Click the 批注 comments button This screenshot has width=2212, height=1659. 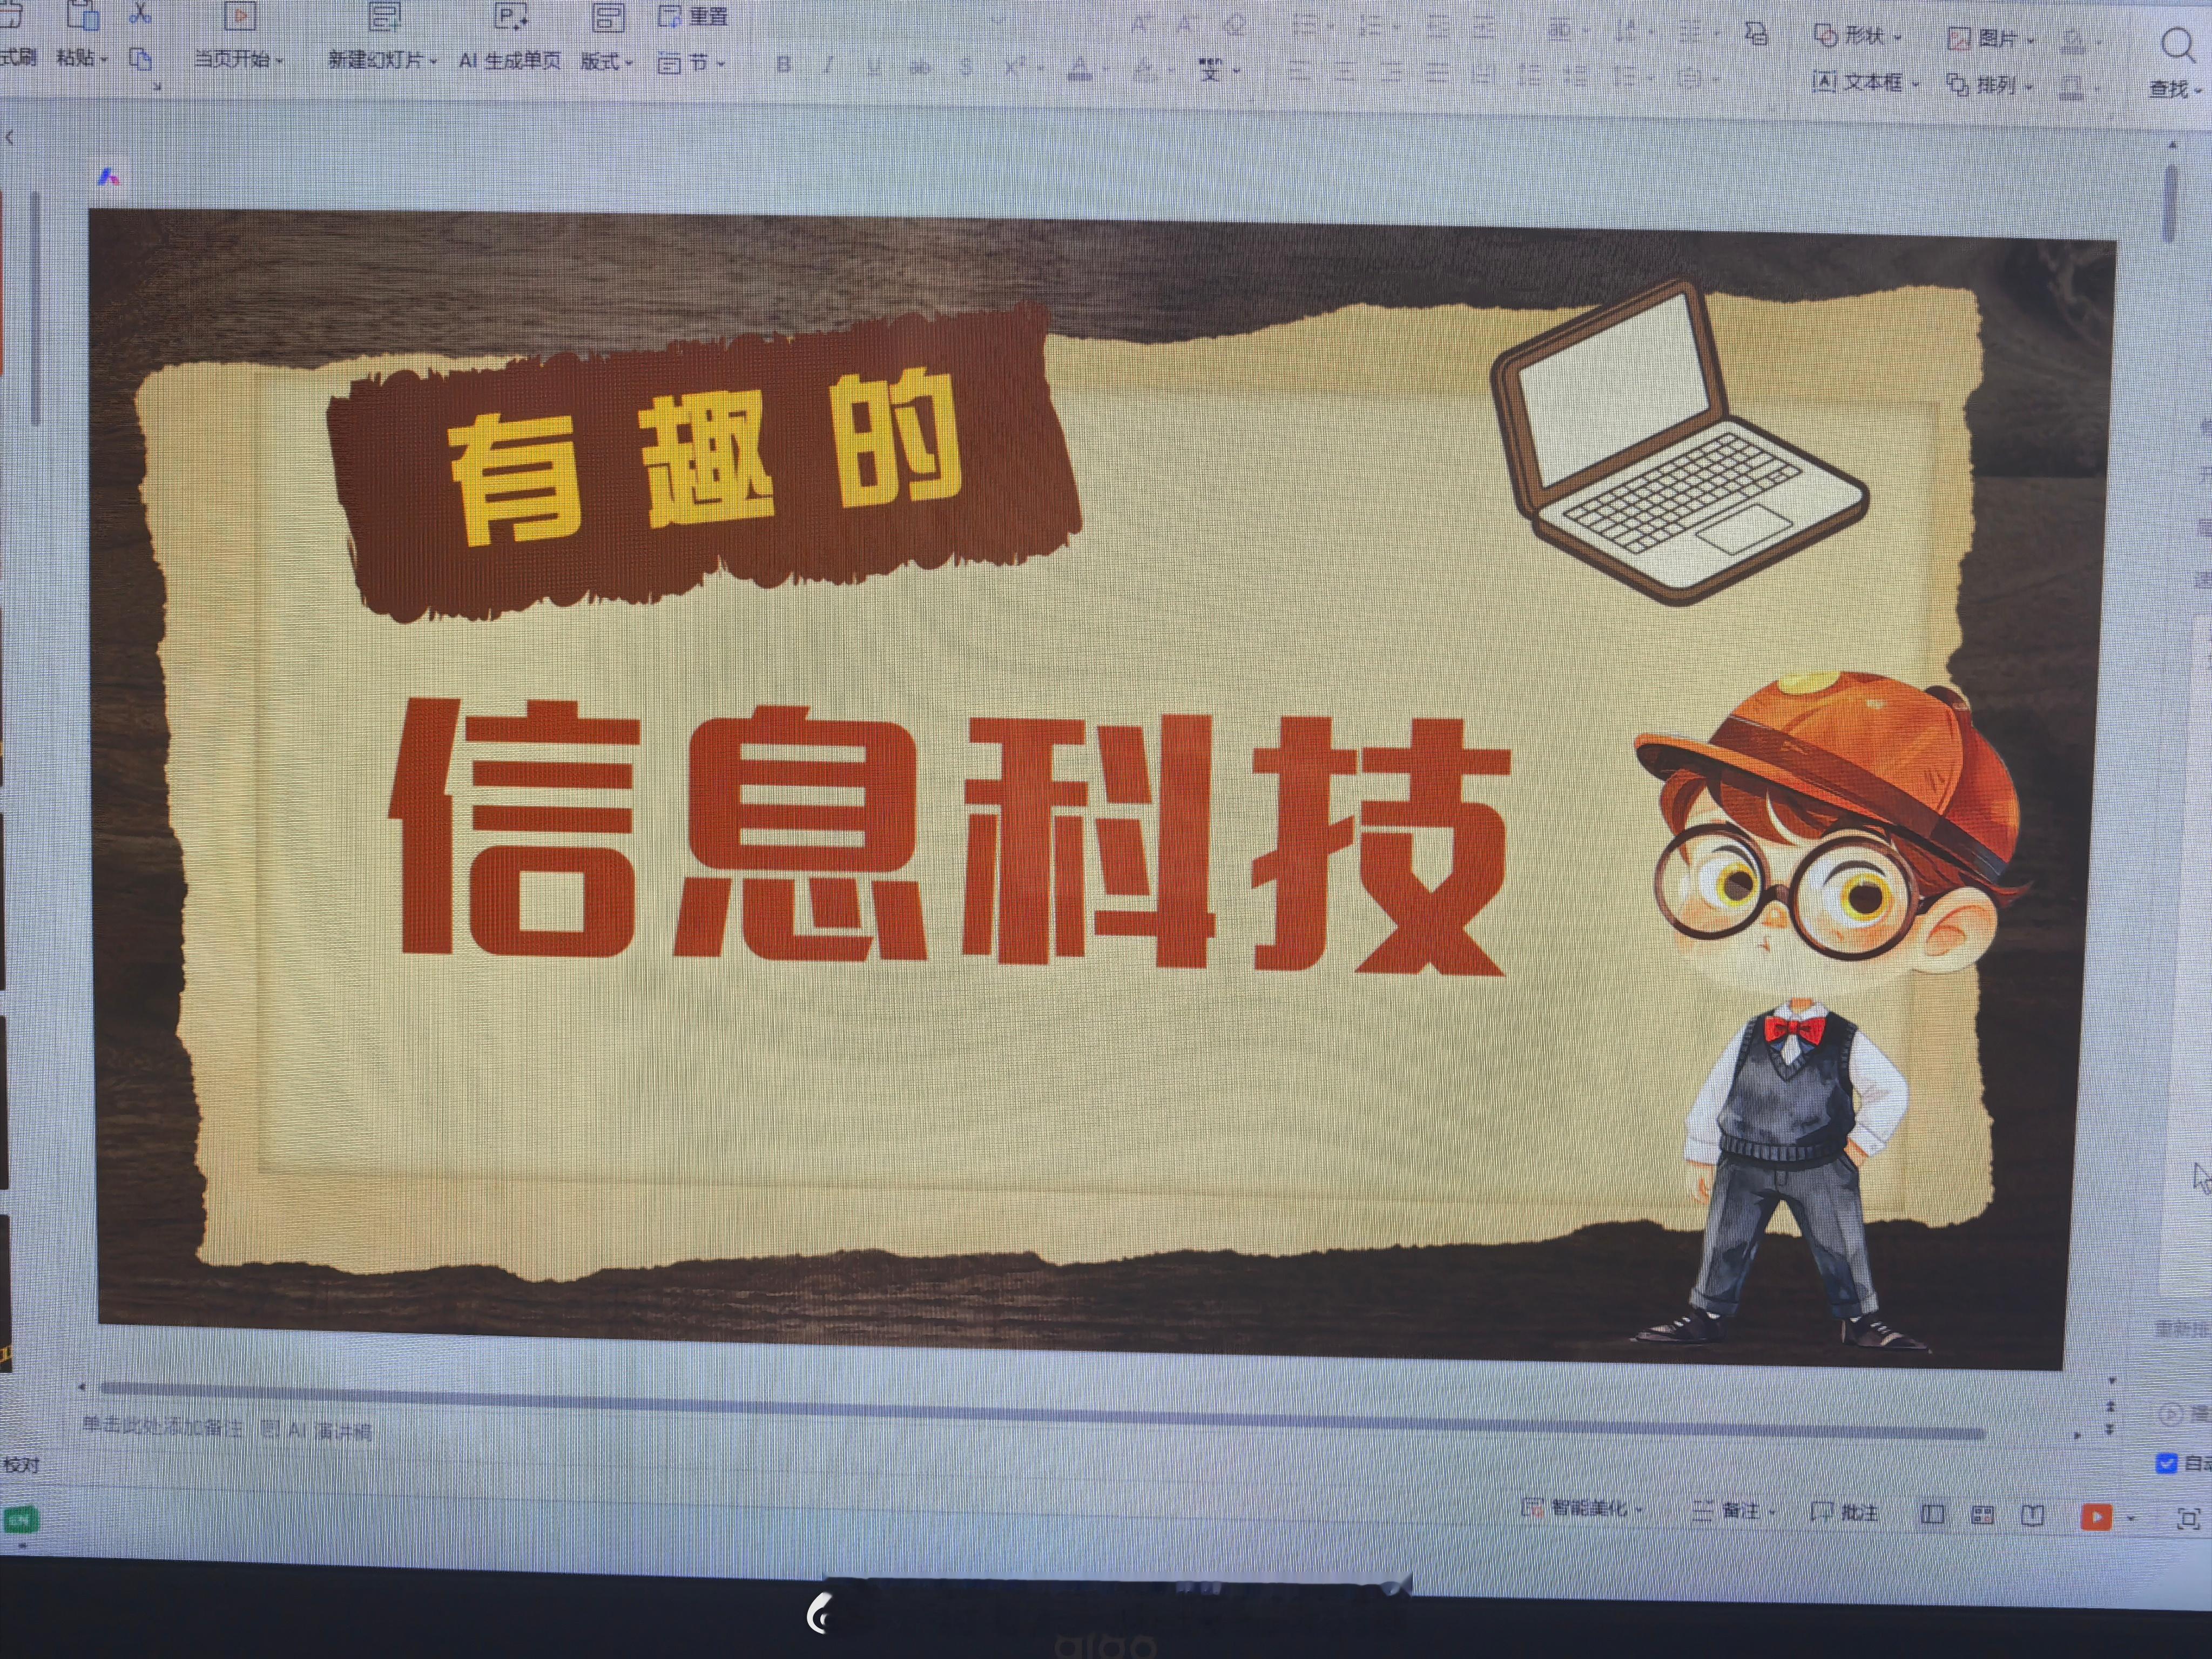[x=1845, y=1513]
